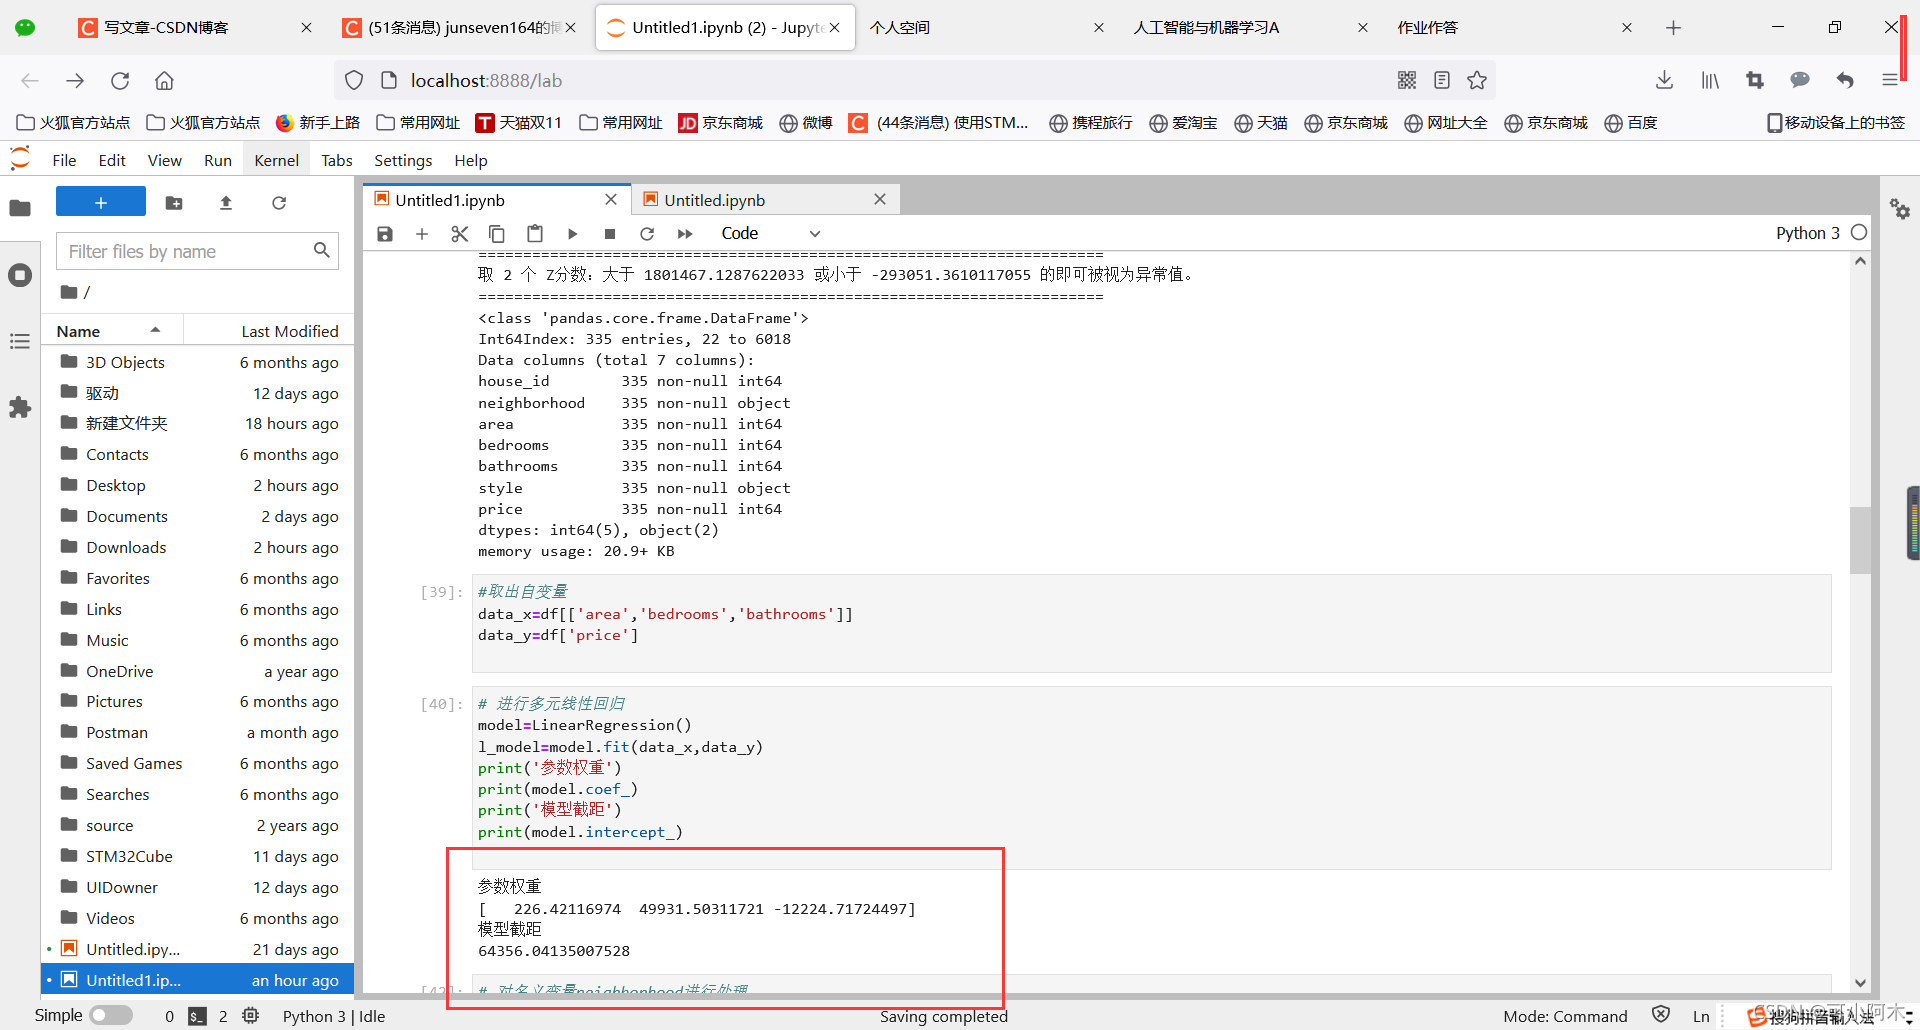The width and height of the screenshot is (1920, 1030).
Task: Run the selected cell with play icon
Action: (x=572, y=234)
